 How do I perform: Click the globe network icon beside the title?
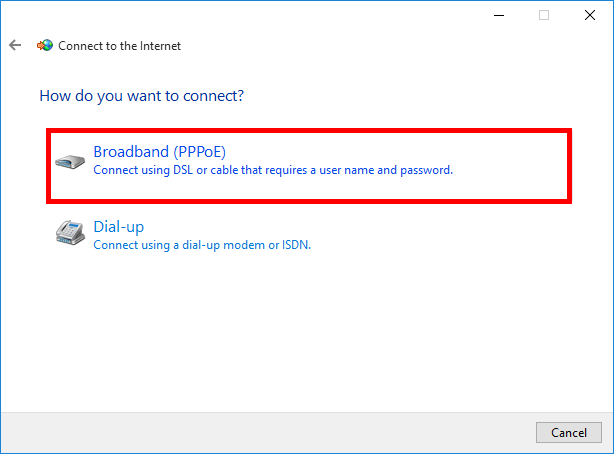[x=44, y=45]
